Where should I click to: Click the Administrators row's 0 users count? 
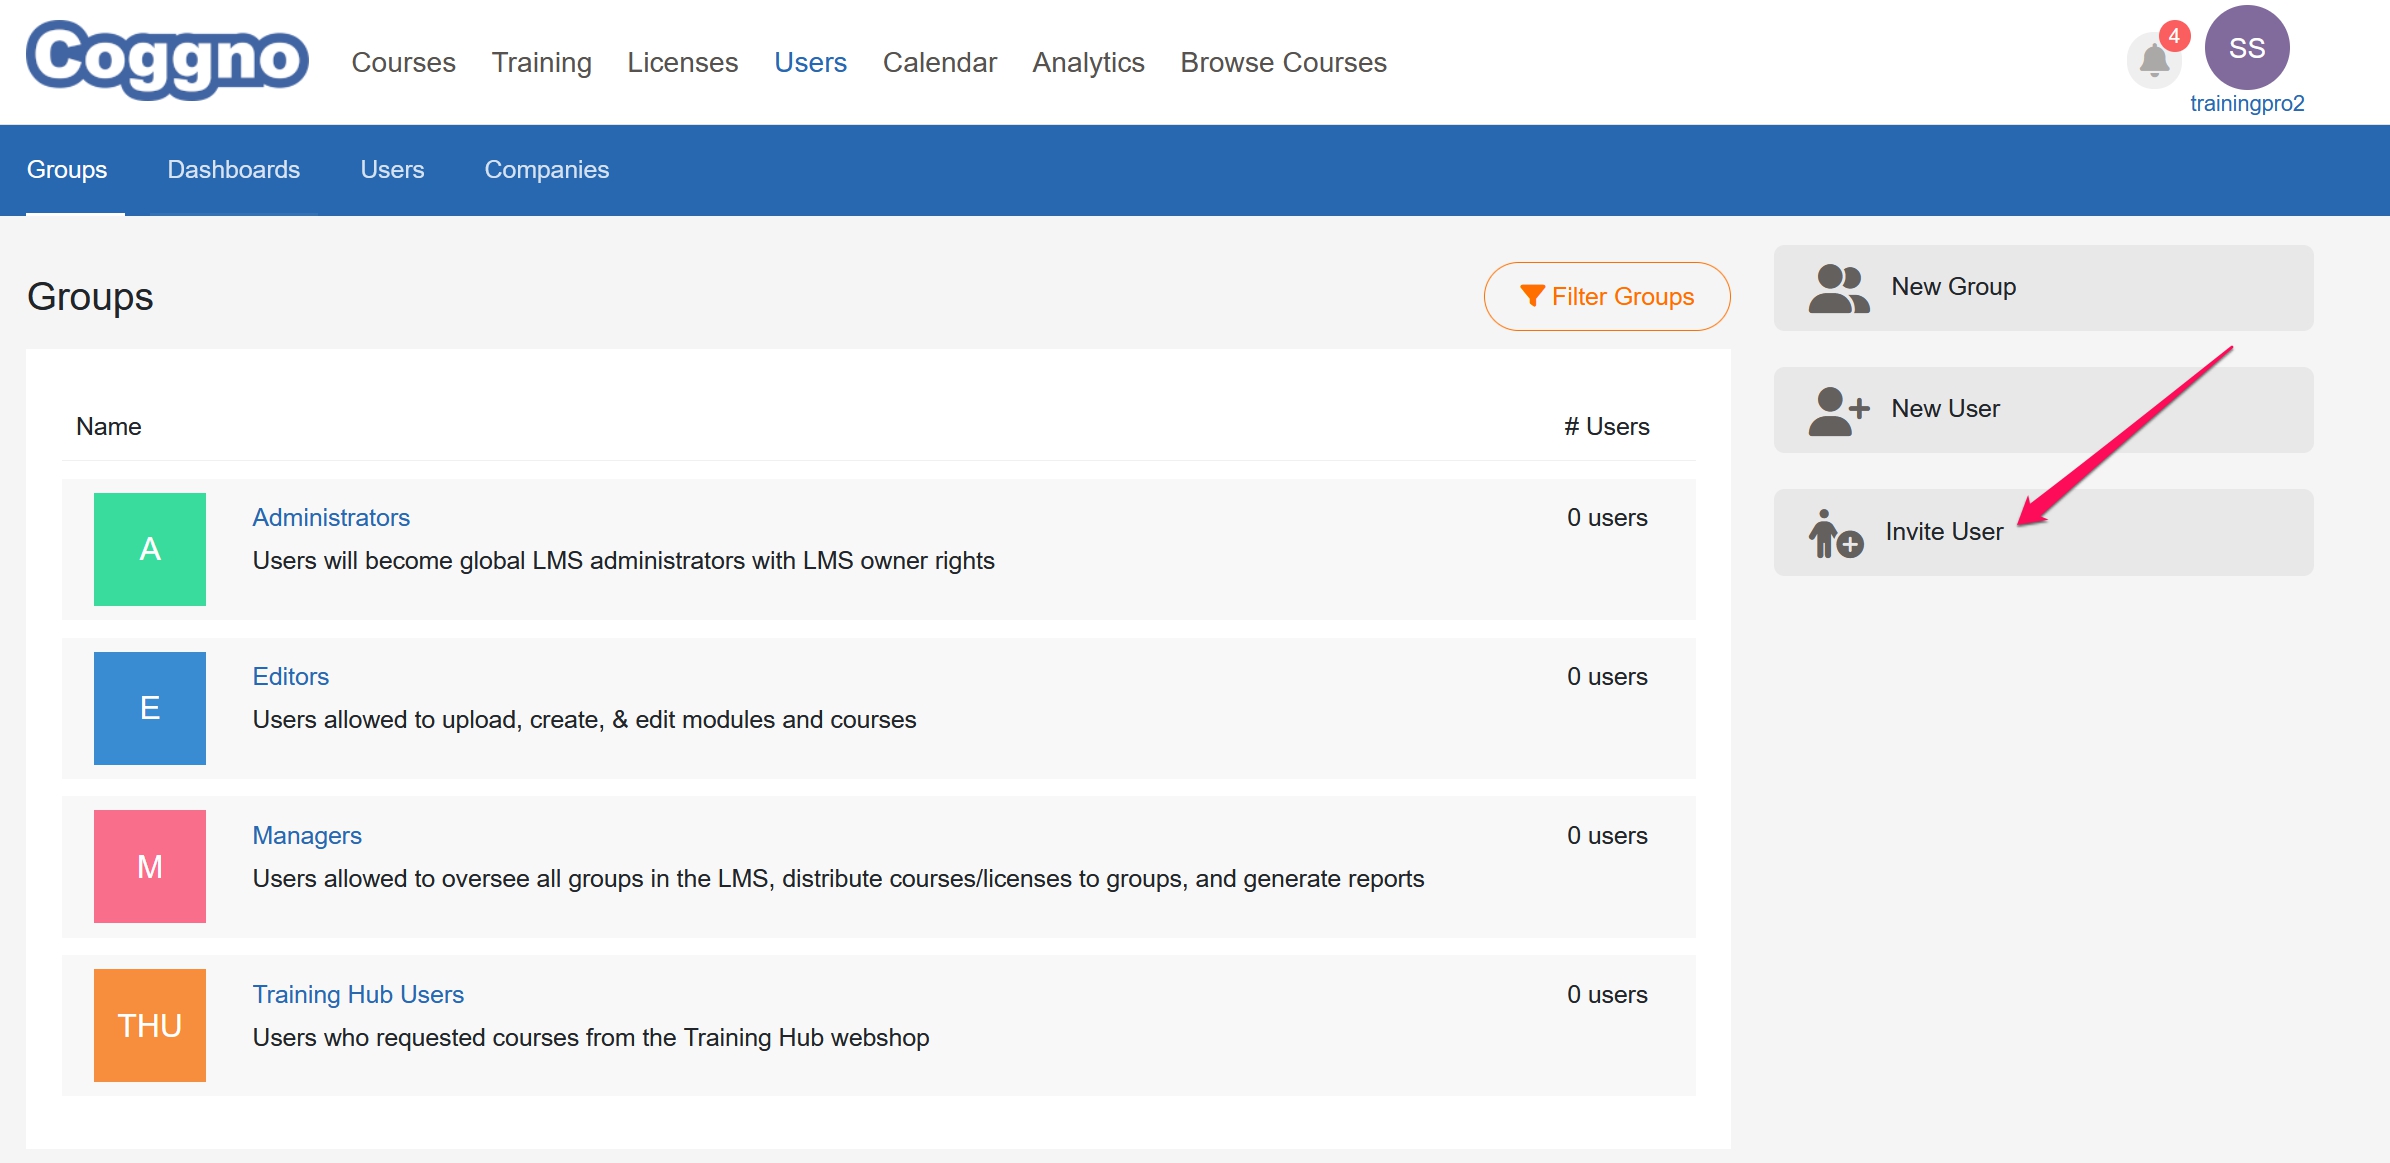[x=1606, y=517]
